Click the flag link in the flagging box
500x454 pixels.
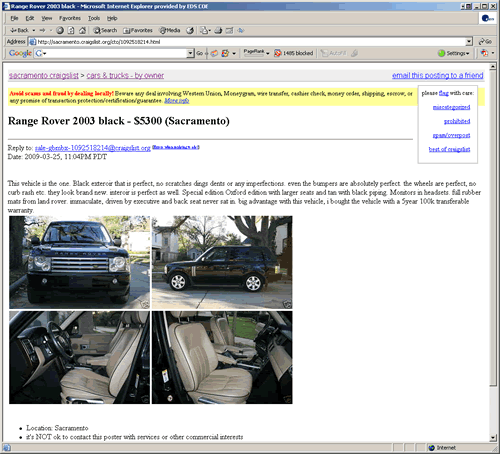[444, 93]
